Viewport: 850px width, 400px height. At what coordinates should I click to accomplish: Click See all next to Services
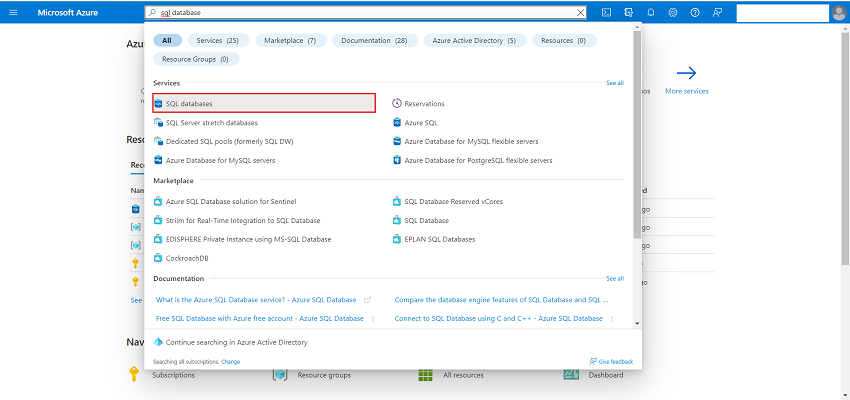pyautogui.click(x=615, y=83)
